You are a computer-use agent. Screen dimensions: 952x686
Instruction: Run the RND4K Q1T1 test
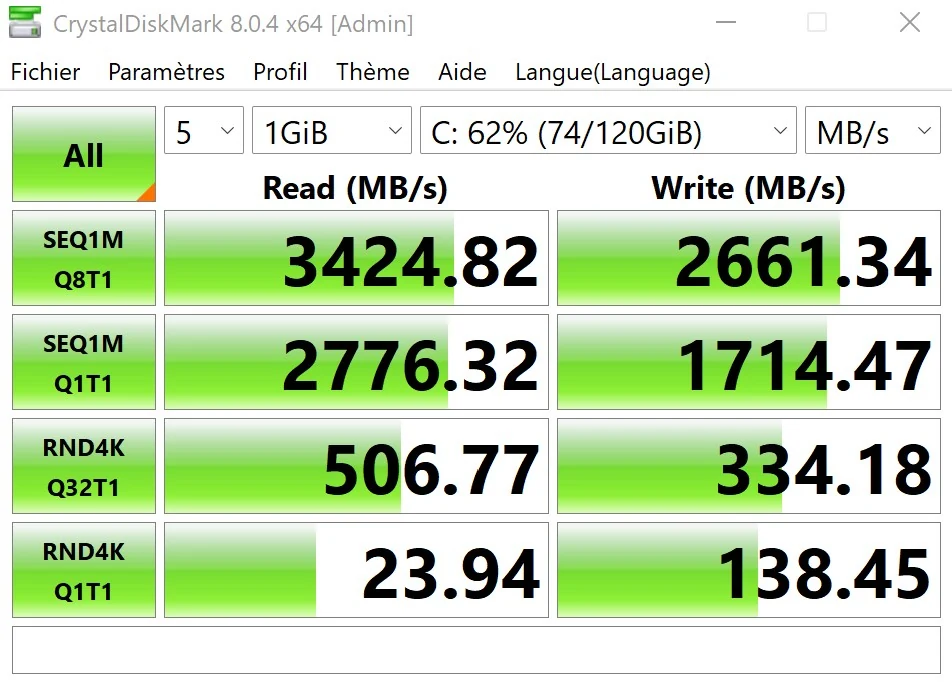(x=84, y=570)
